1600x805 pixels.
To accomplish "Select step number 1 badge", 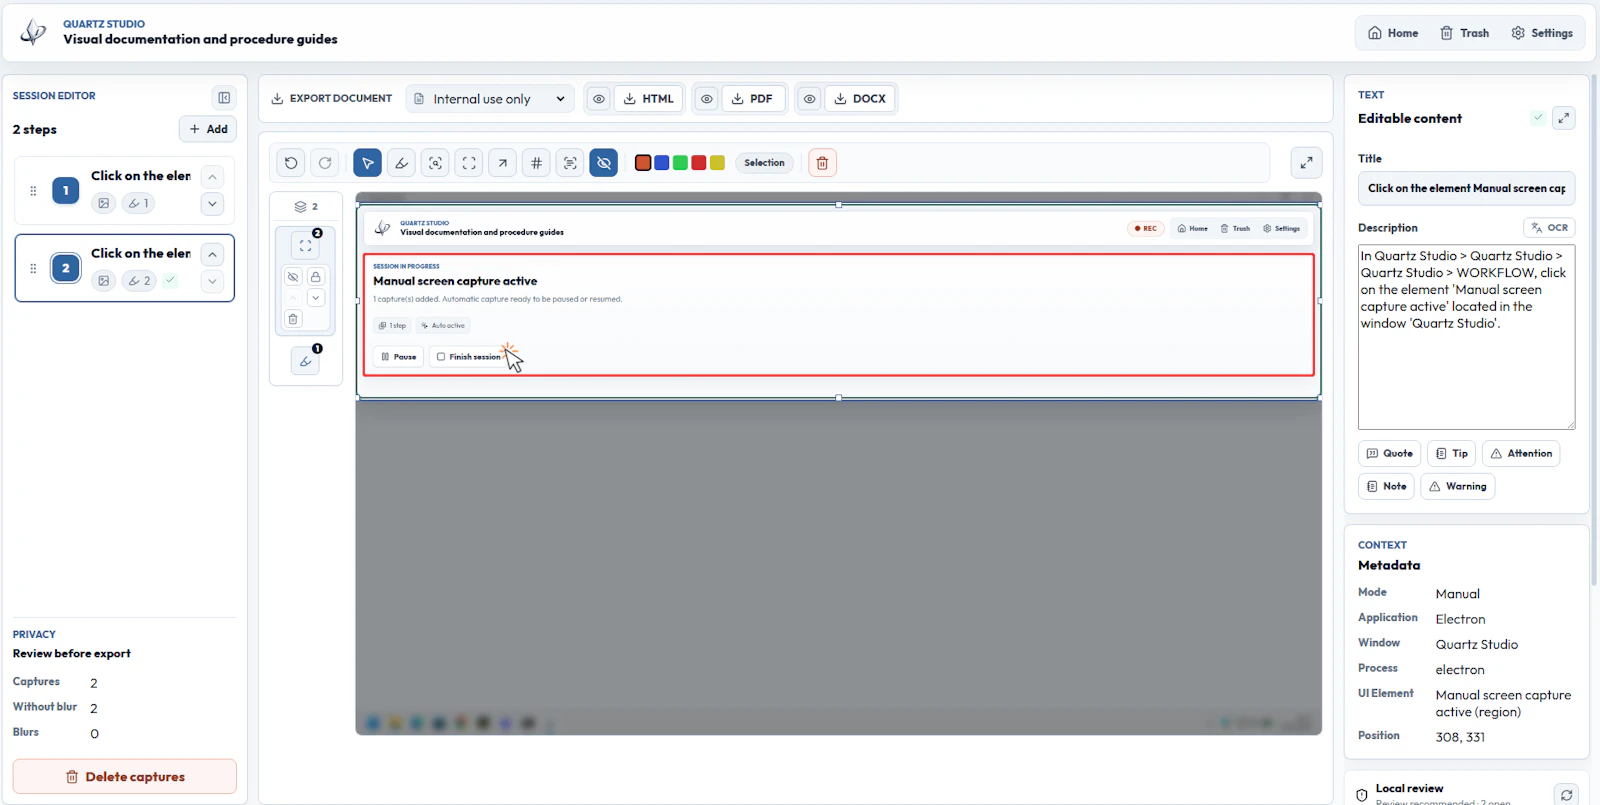I will pos(66,190).
